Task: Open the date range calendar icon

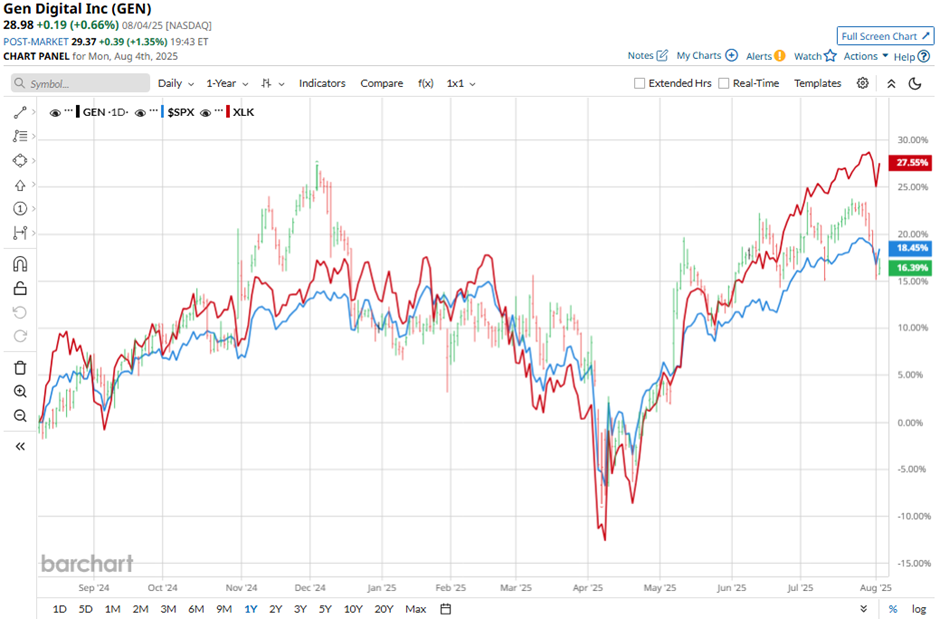Action: (445, 609)
